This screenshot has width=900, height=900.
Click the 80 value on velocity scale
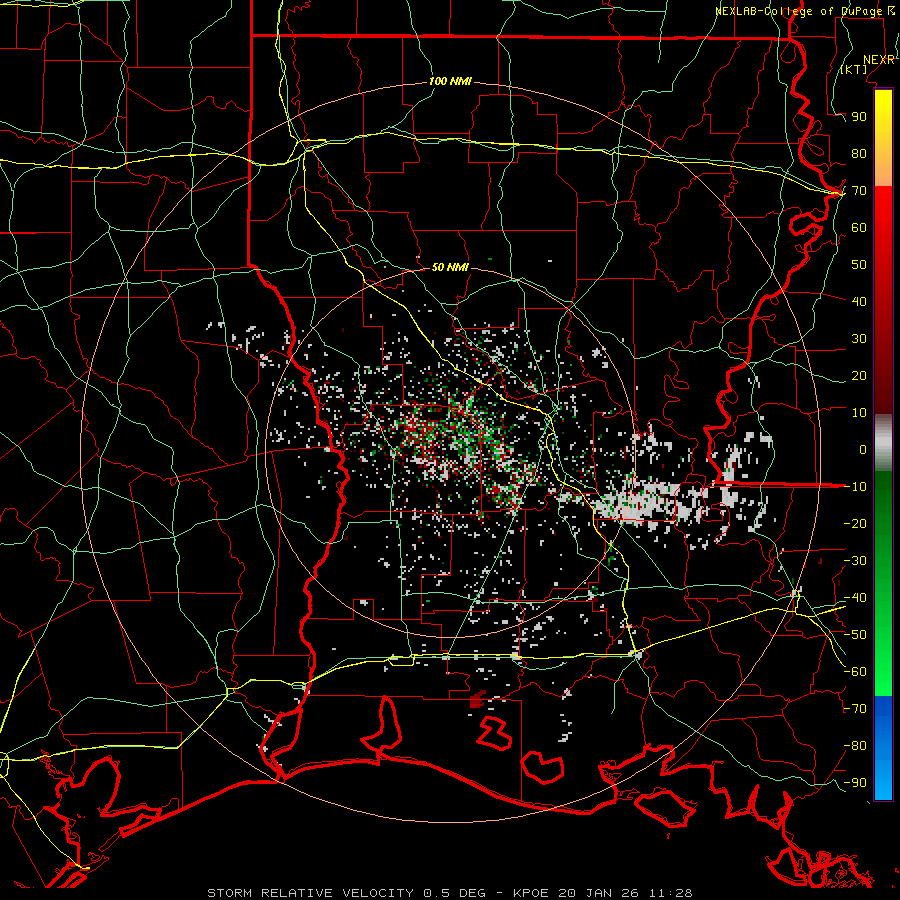click(x=859, y=153)
